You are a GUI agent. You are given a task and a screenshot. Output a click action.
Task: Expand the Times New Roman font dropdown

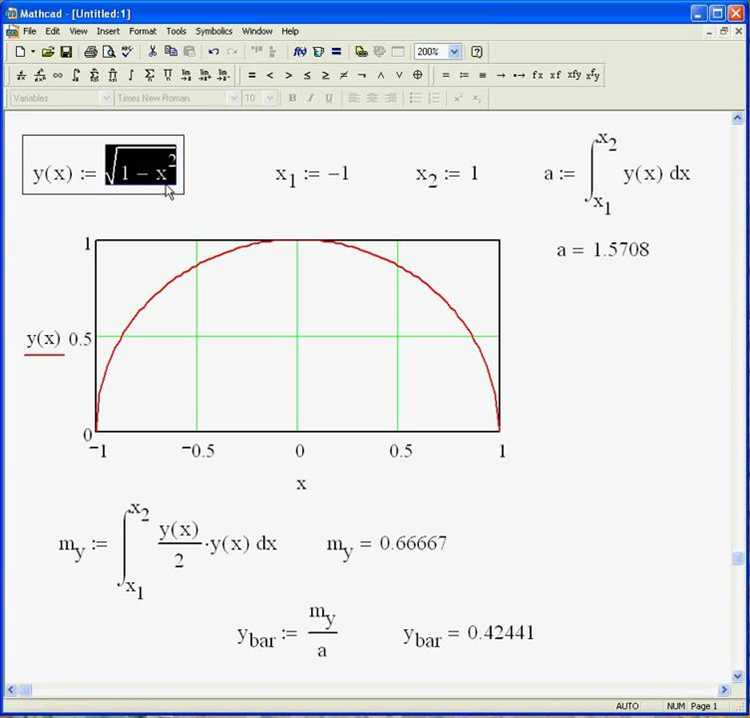(234, 99)
